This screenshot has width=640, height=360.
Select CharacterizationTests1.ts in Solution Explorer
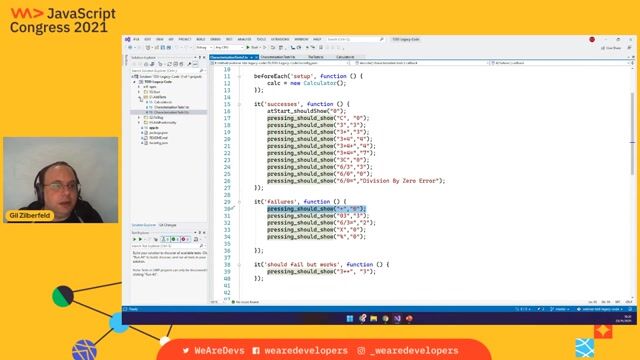point(171,107)
